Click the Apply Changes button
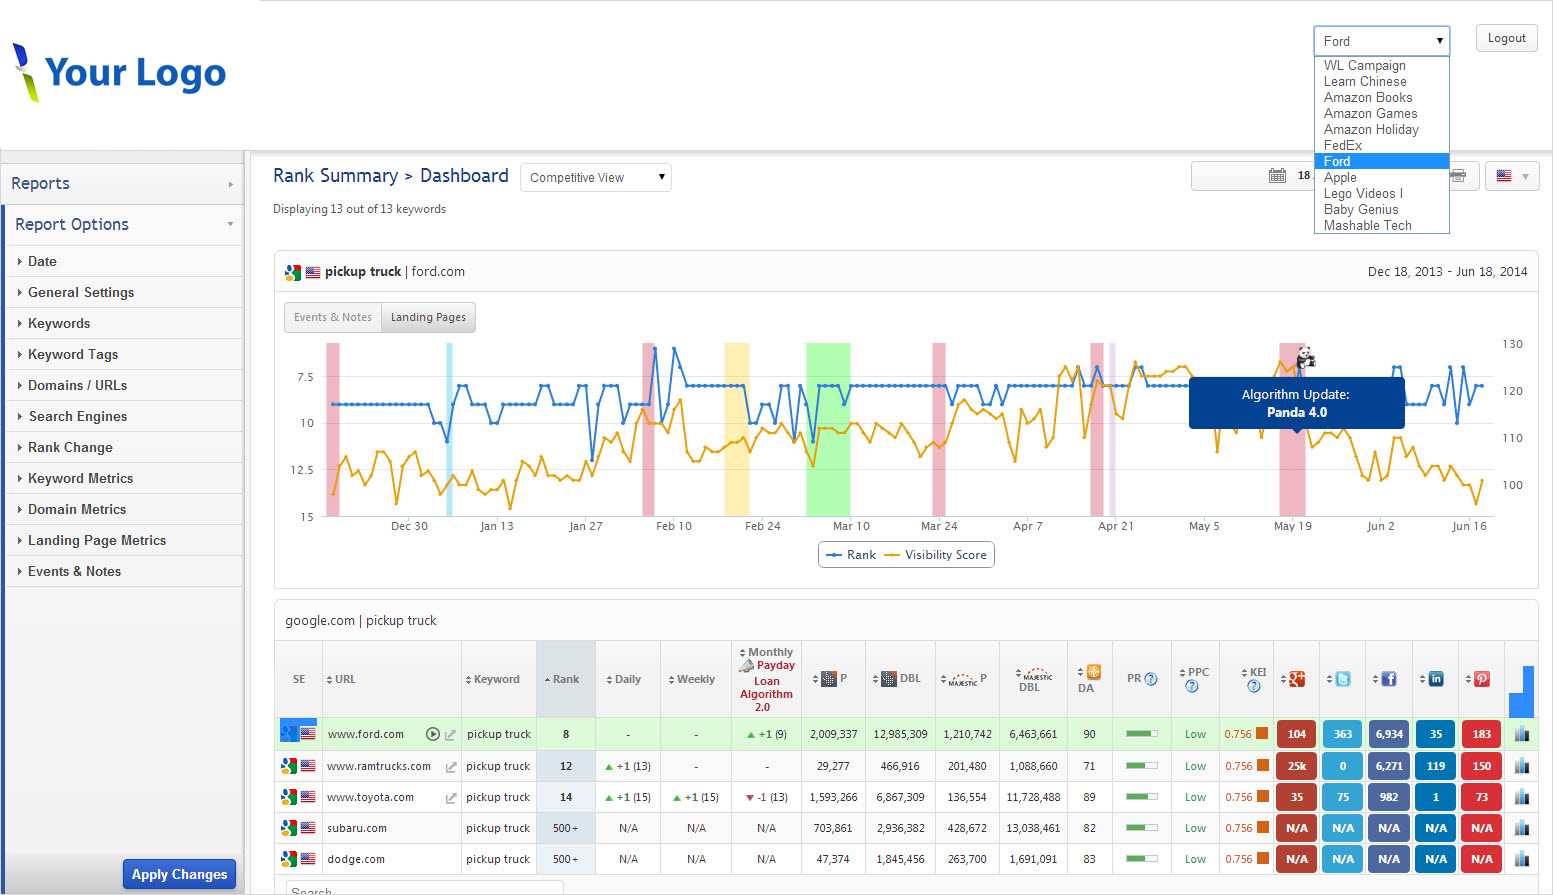 click(179, 874)
